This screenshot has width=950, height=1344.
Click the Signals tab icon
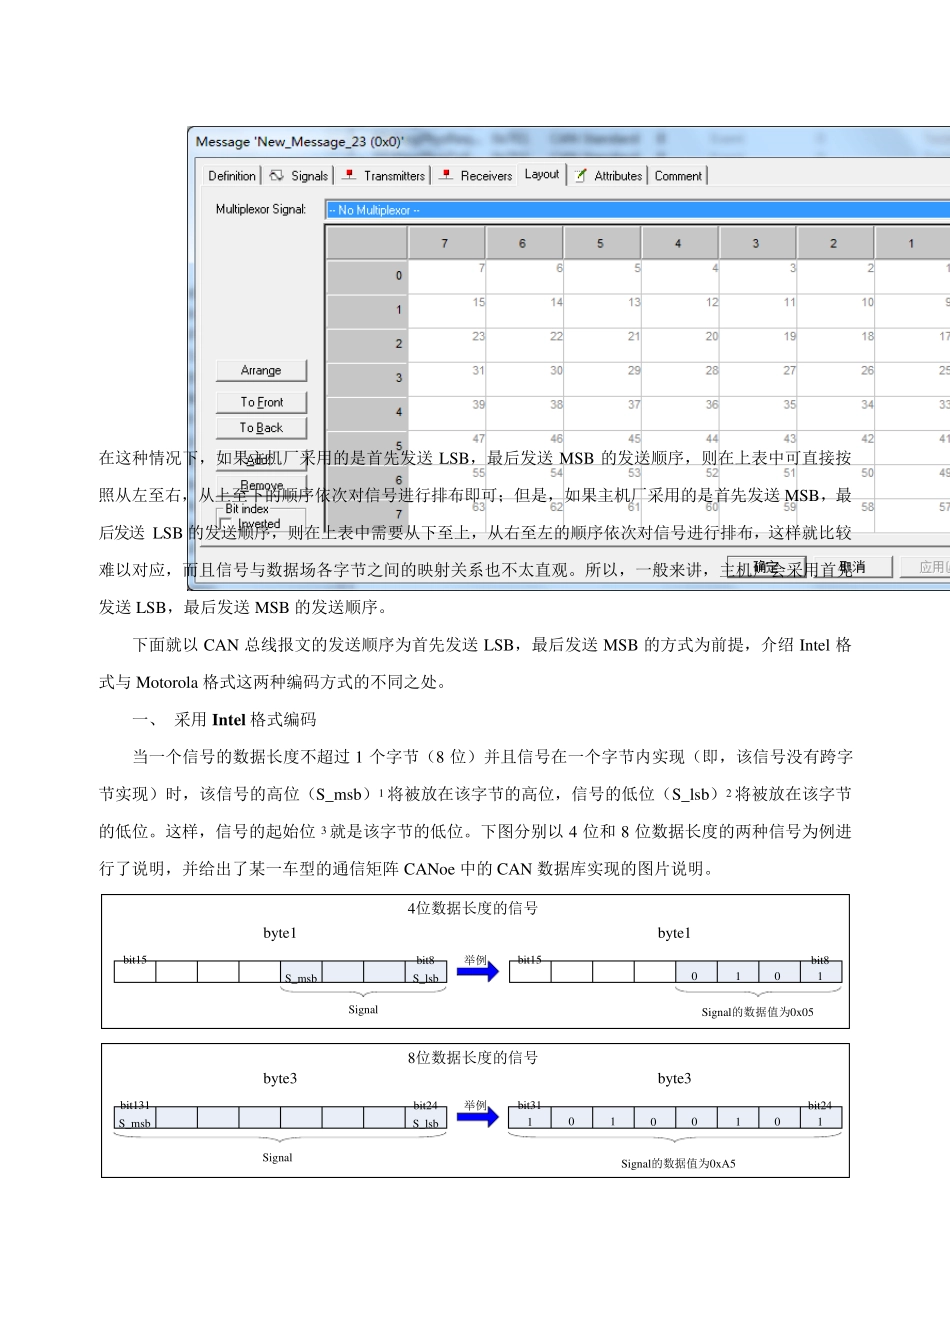point(276,175)
